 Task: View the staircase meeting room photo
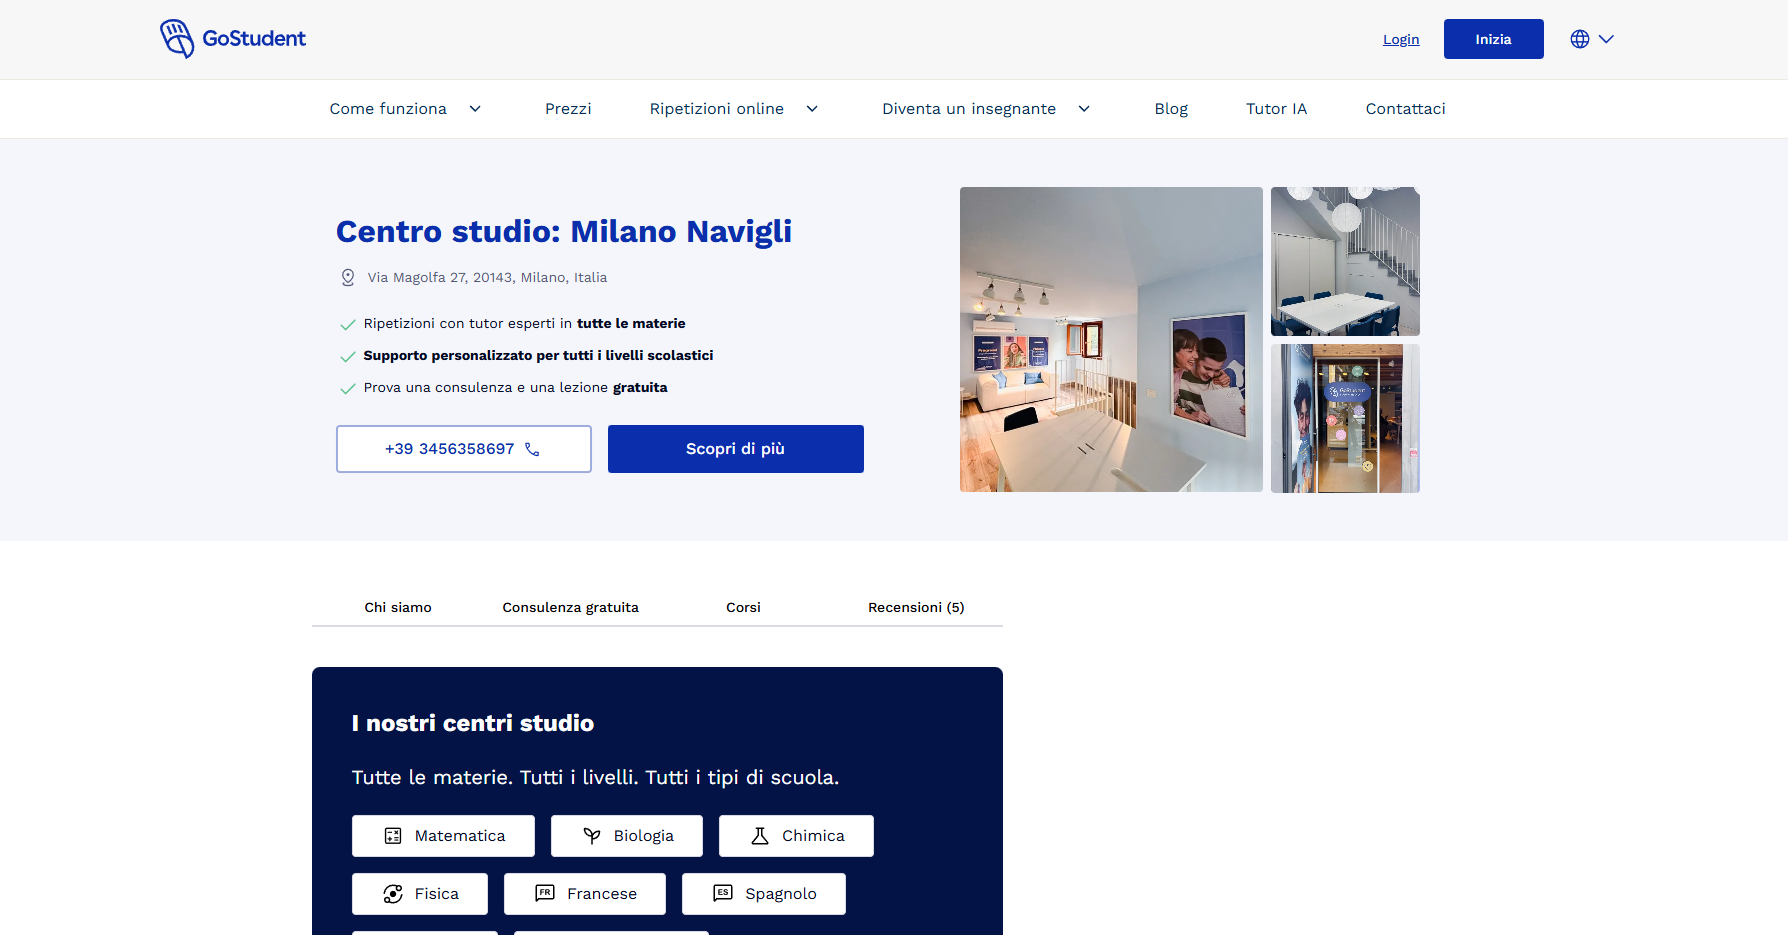[1345, 261]
